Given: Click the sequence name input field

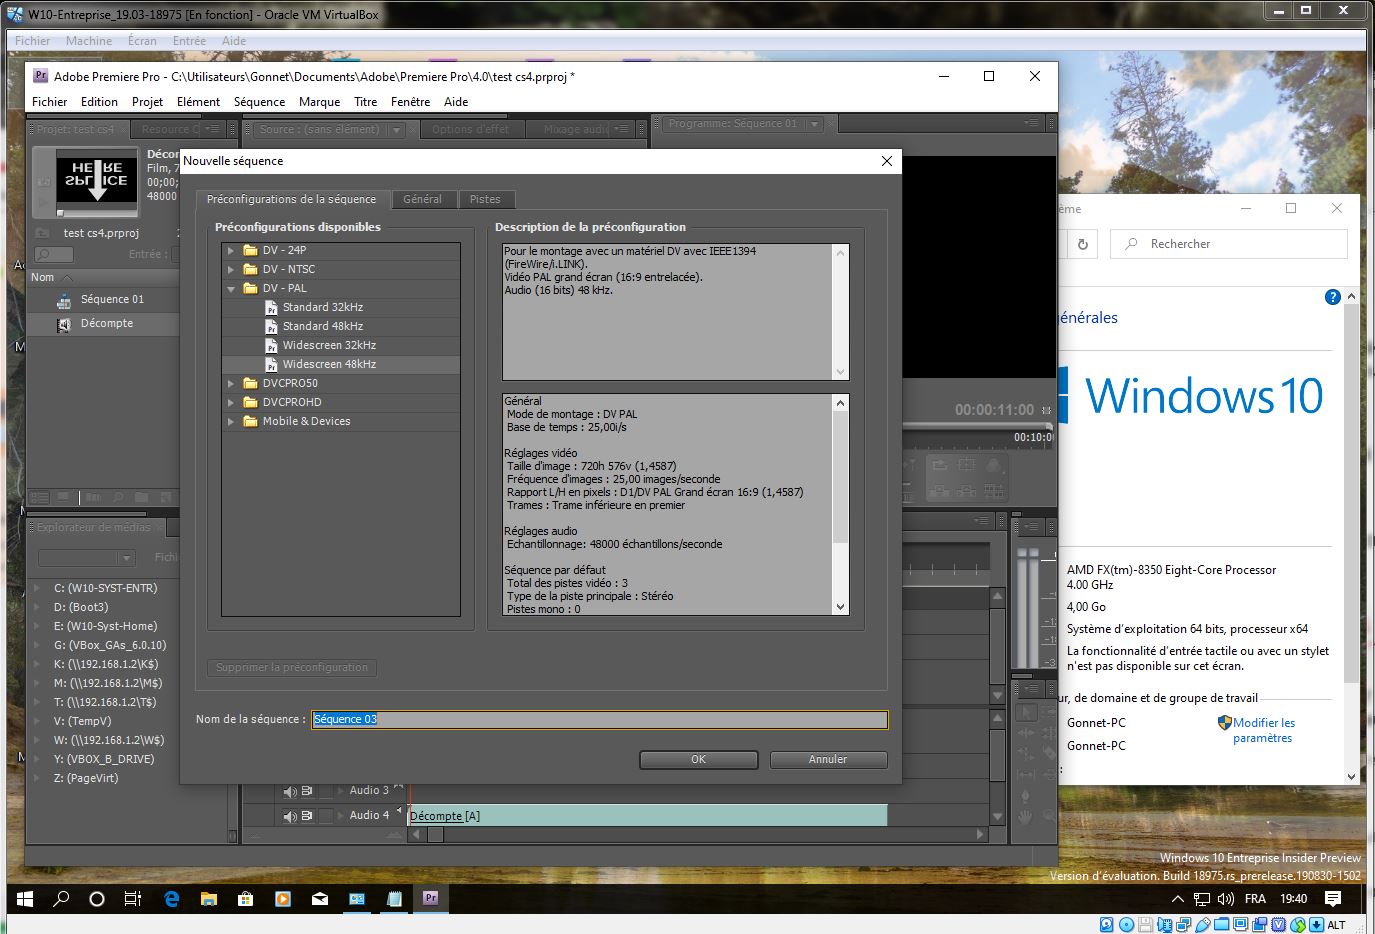Looking at the screenshot, I should click(x=598, y=719).
